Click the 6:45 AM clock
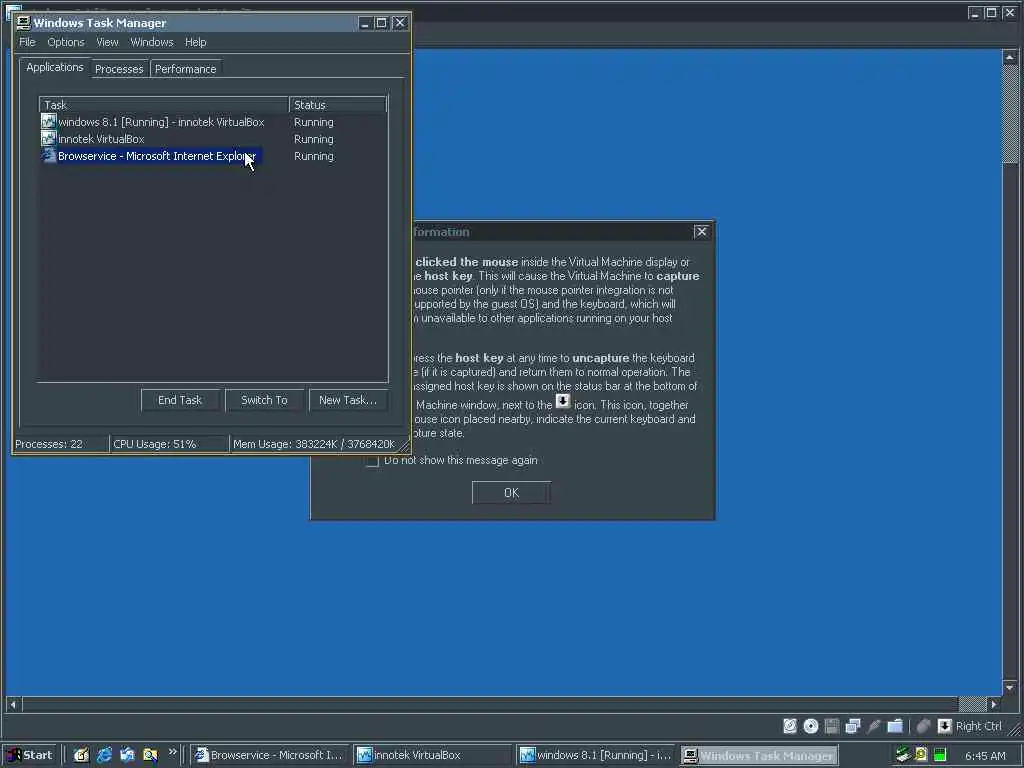The width and height of the screenshot is (1024, 768). (x=985, y=756)
